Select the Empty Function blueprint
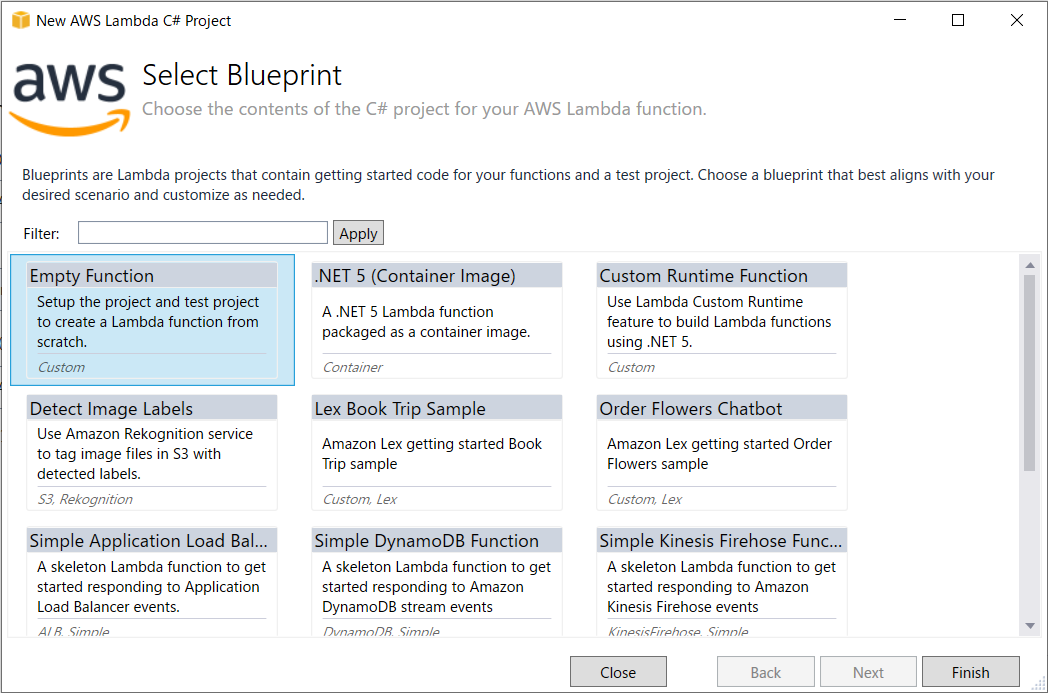The image size is (1048, 693). (x=152, y=320)
